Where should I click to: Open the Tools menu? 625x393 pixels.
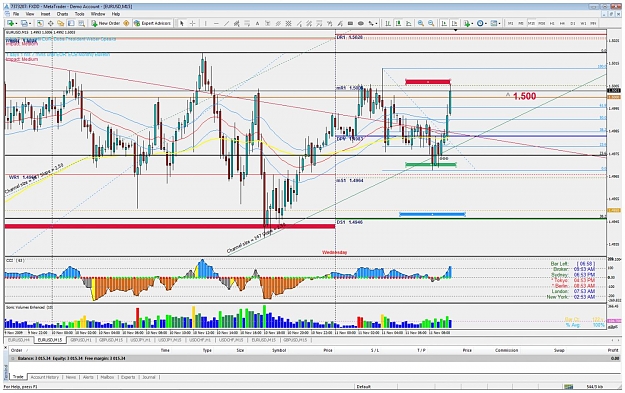coord(80,14)
